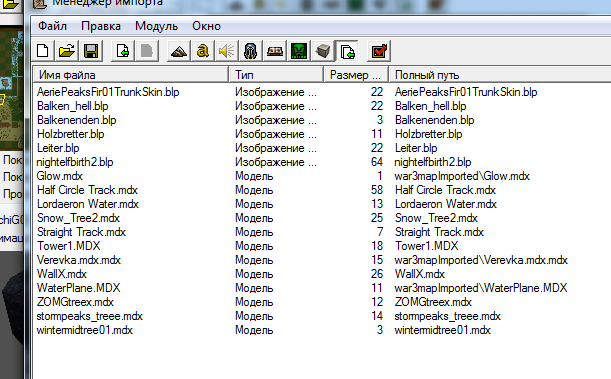The image size is (611, 379).
Task: Click the Модель type cell for Tower1.MDX
Action: tap(254, 246)
